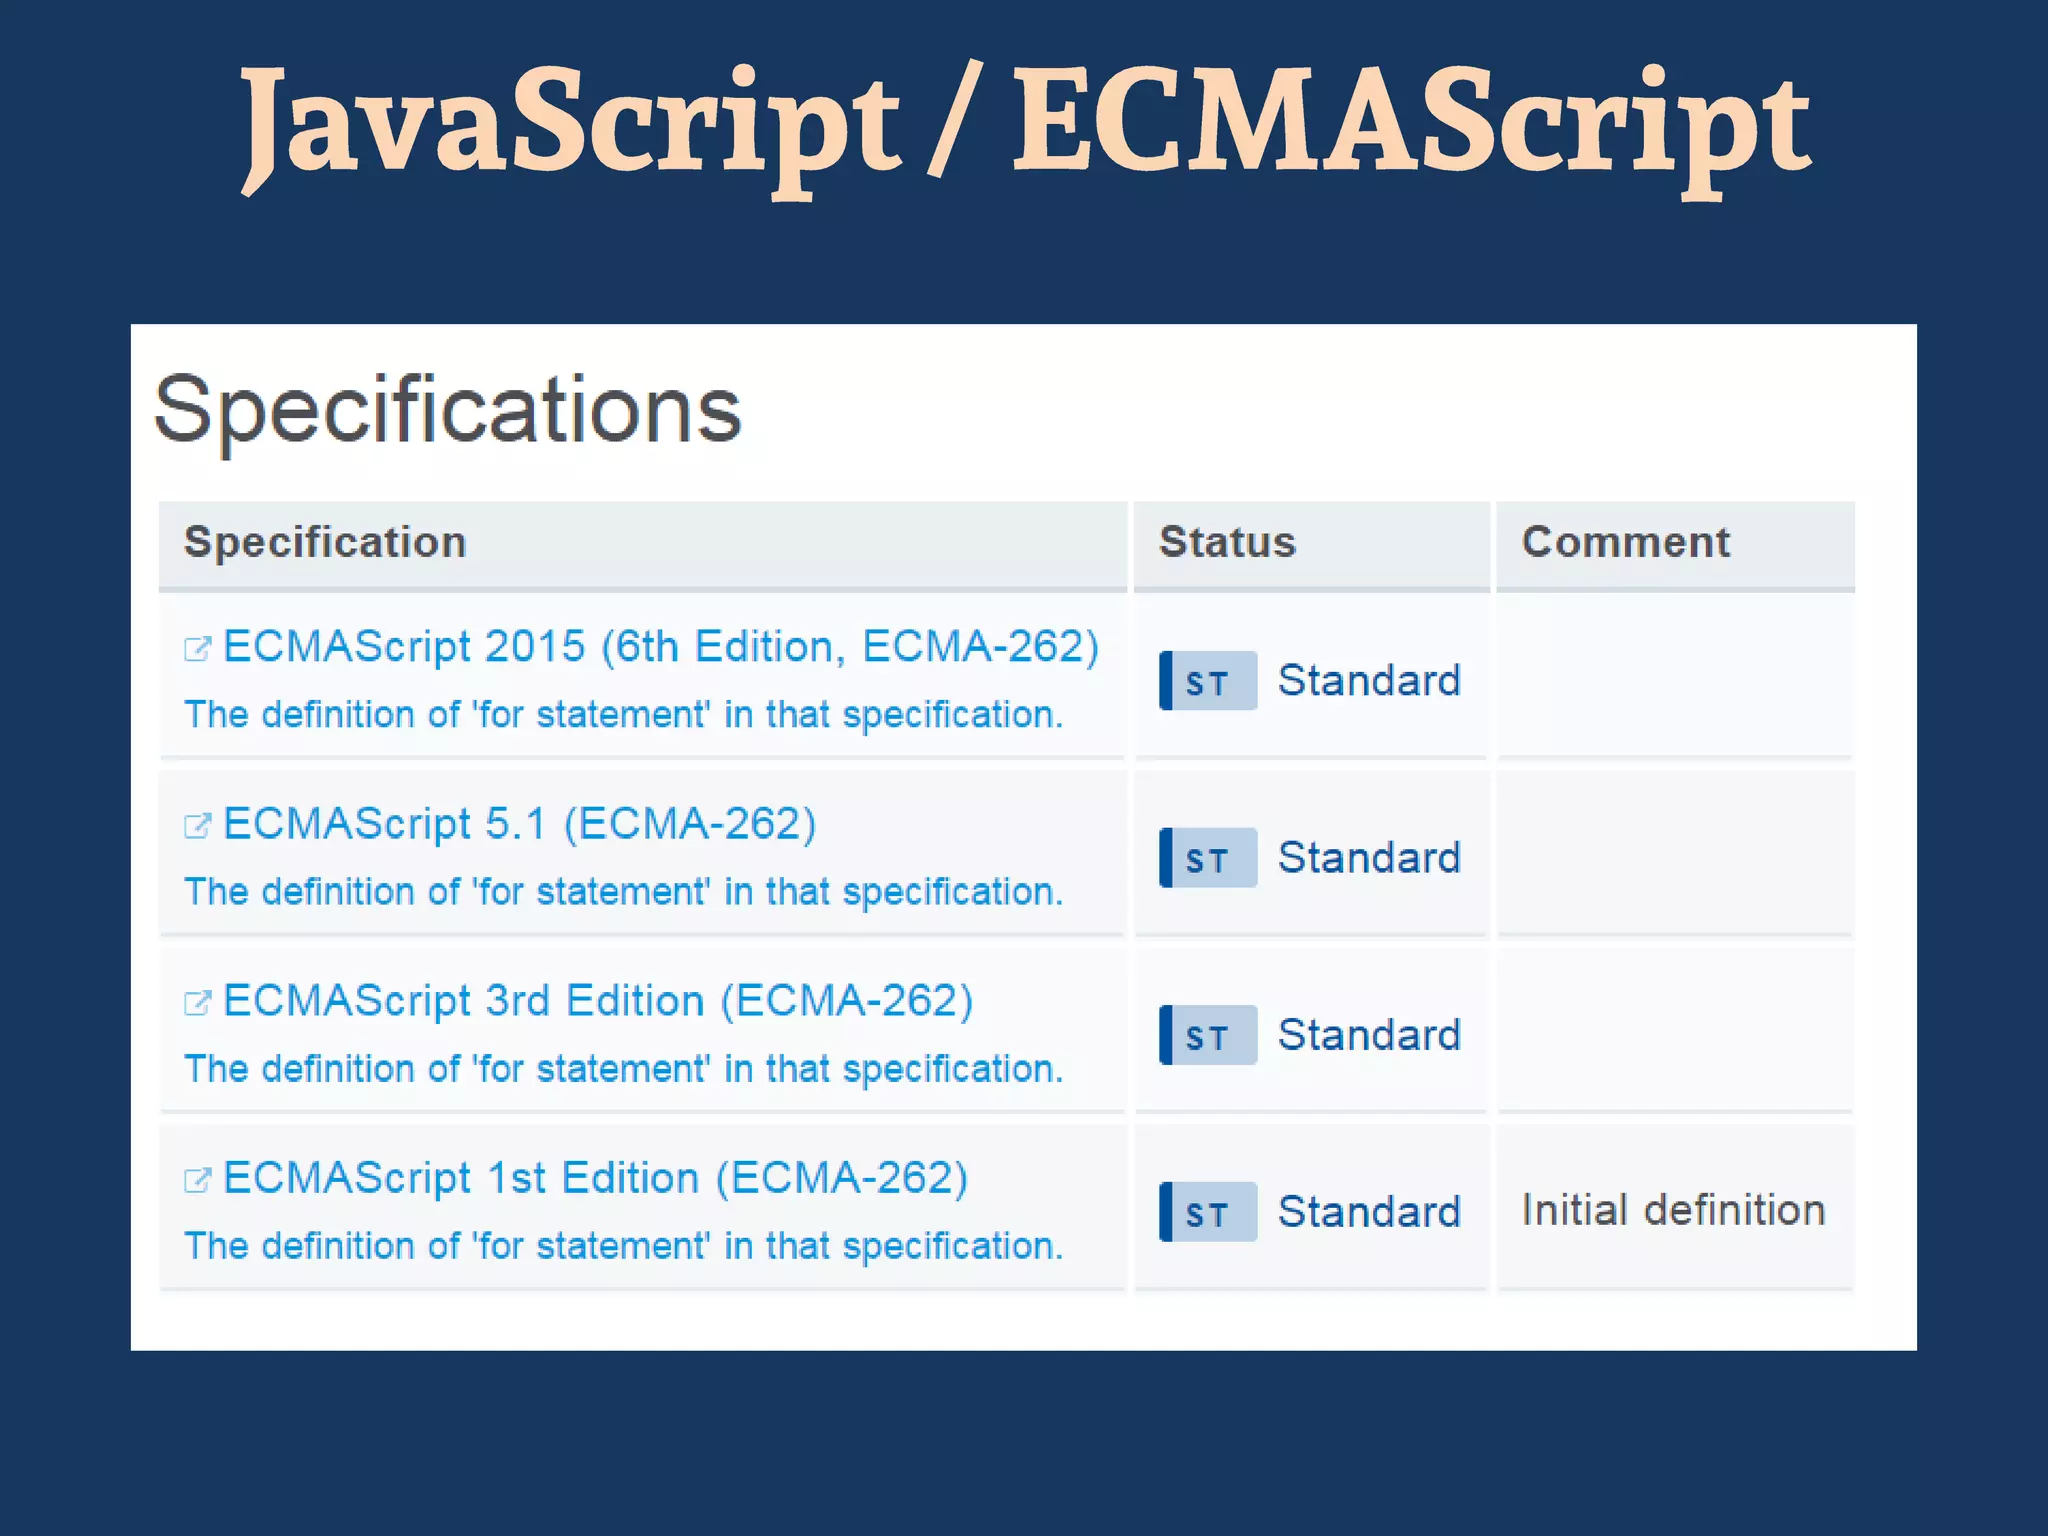The width and height of the screenshot is (2048, 1536).
Task: Open the ECMAScript 2015 (6th Edition, ECMA-262) link
Action: coord(660,646)
